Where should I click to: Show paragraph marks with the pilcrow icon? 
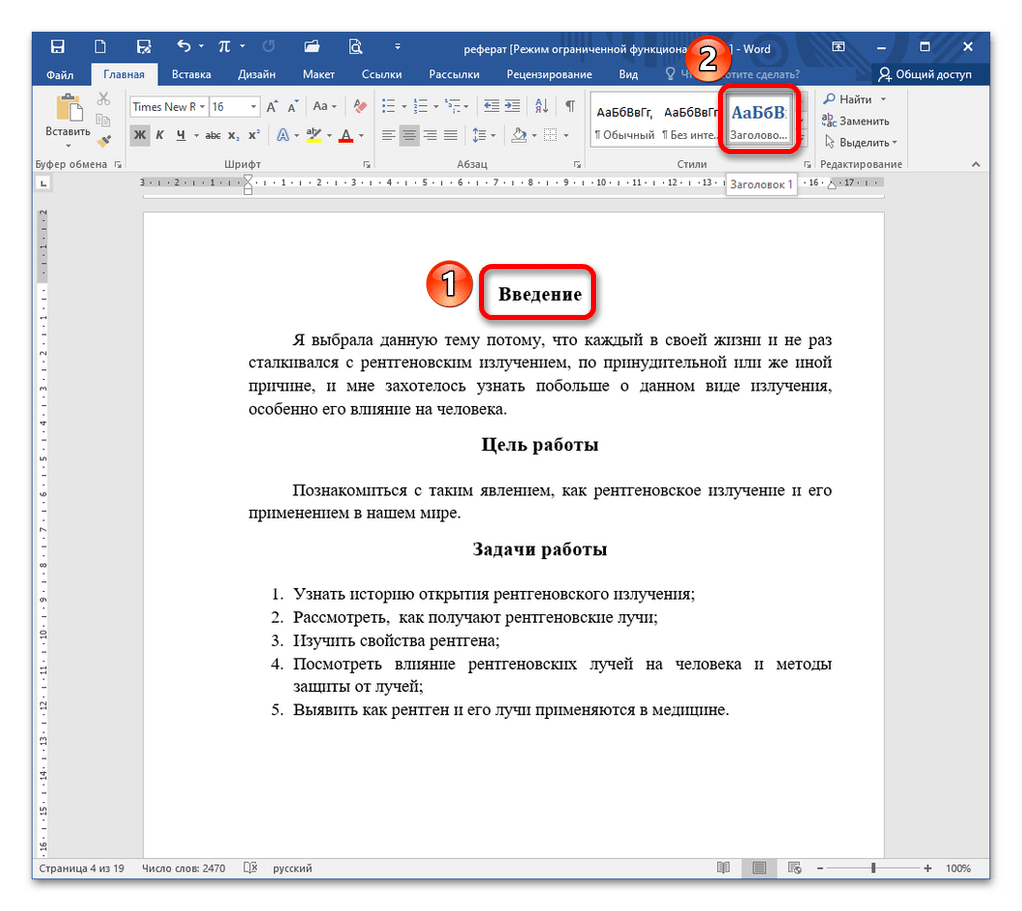(x=569, y=106)
